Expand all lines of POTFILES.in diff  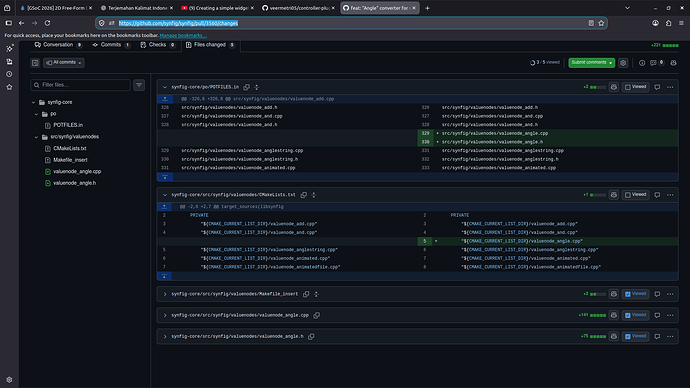257,87
